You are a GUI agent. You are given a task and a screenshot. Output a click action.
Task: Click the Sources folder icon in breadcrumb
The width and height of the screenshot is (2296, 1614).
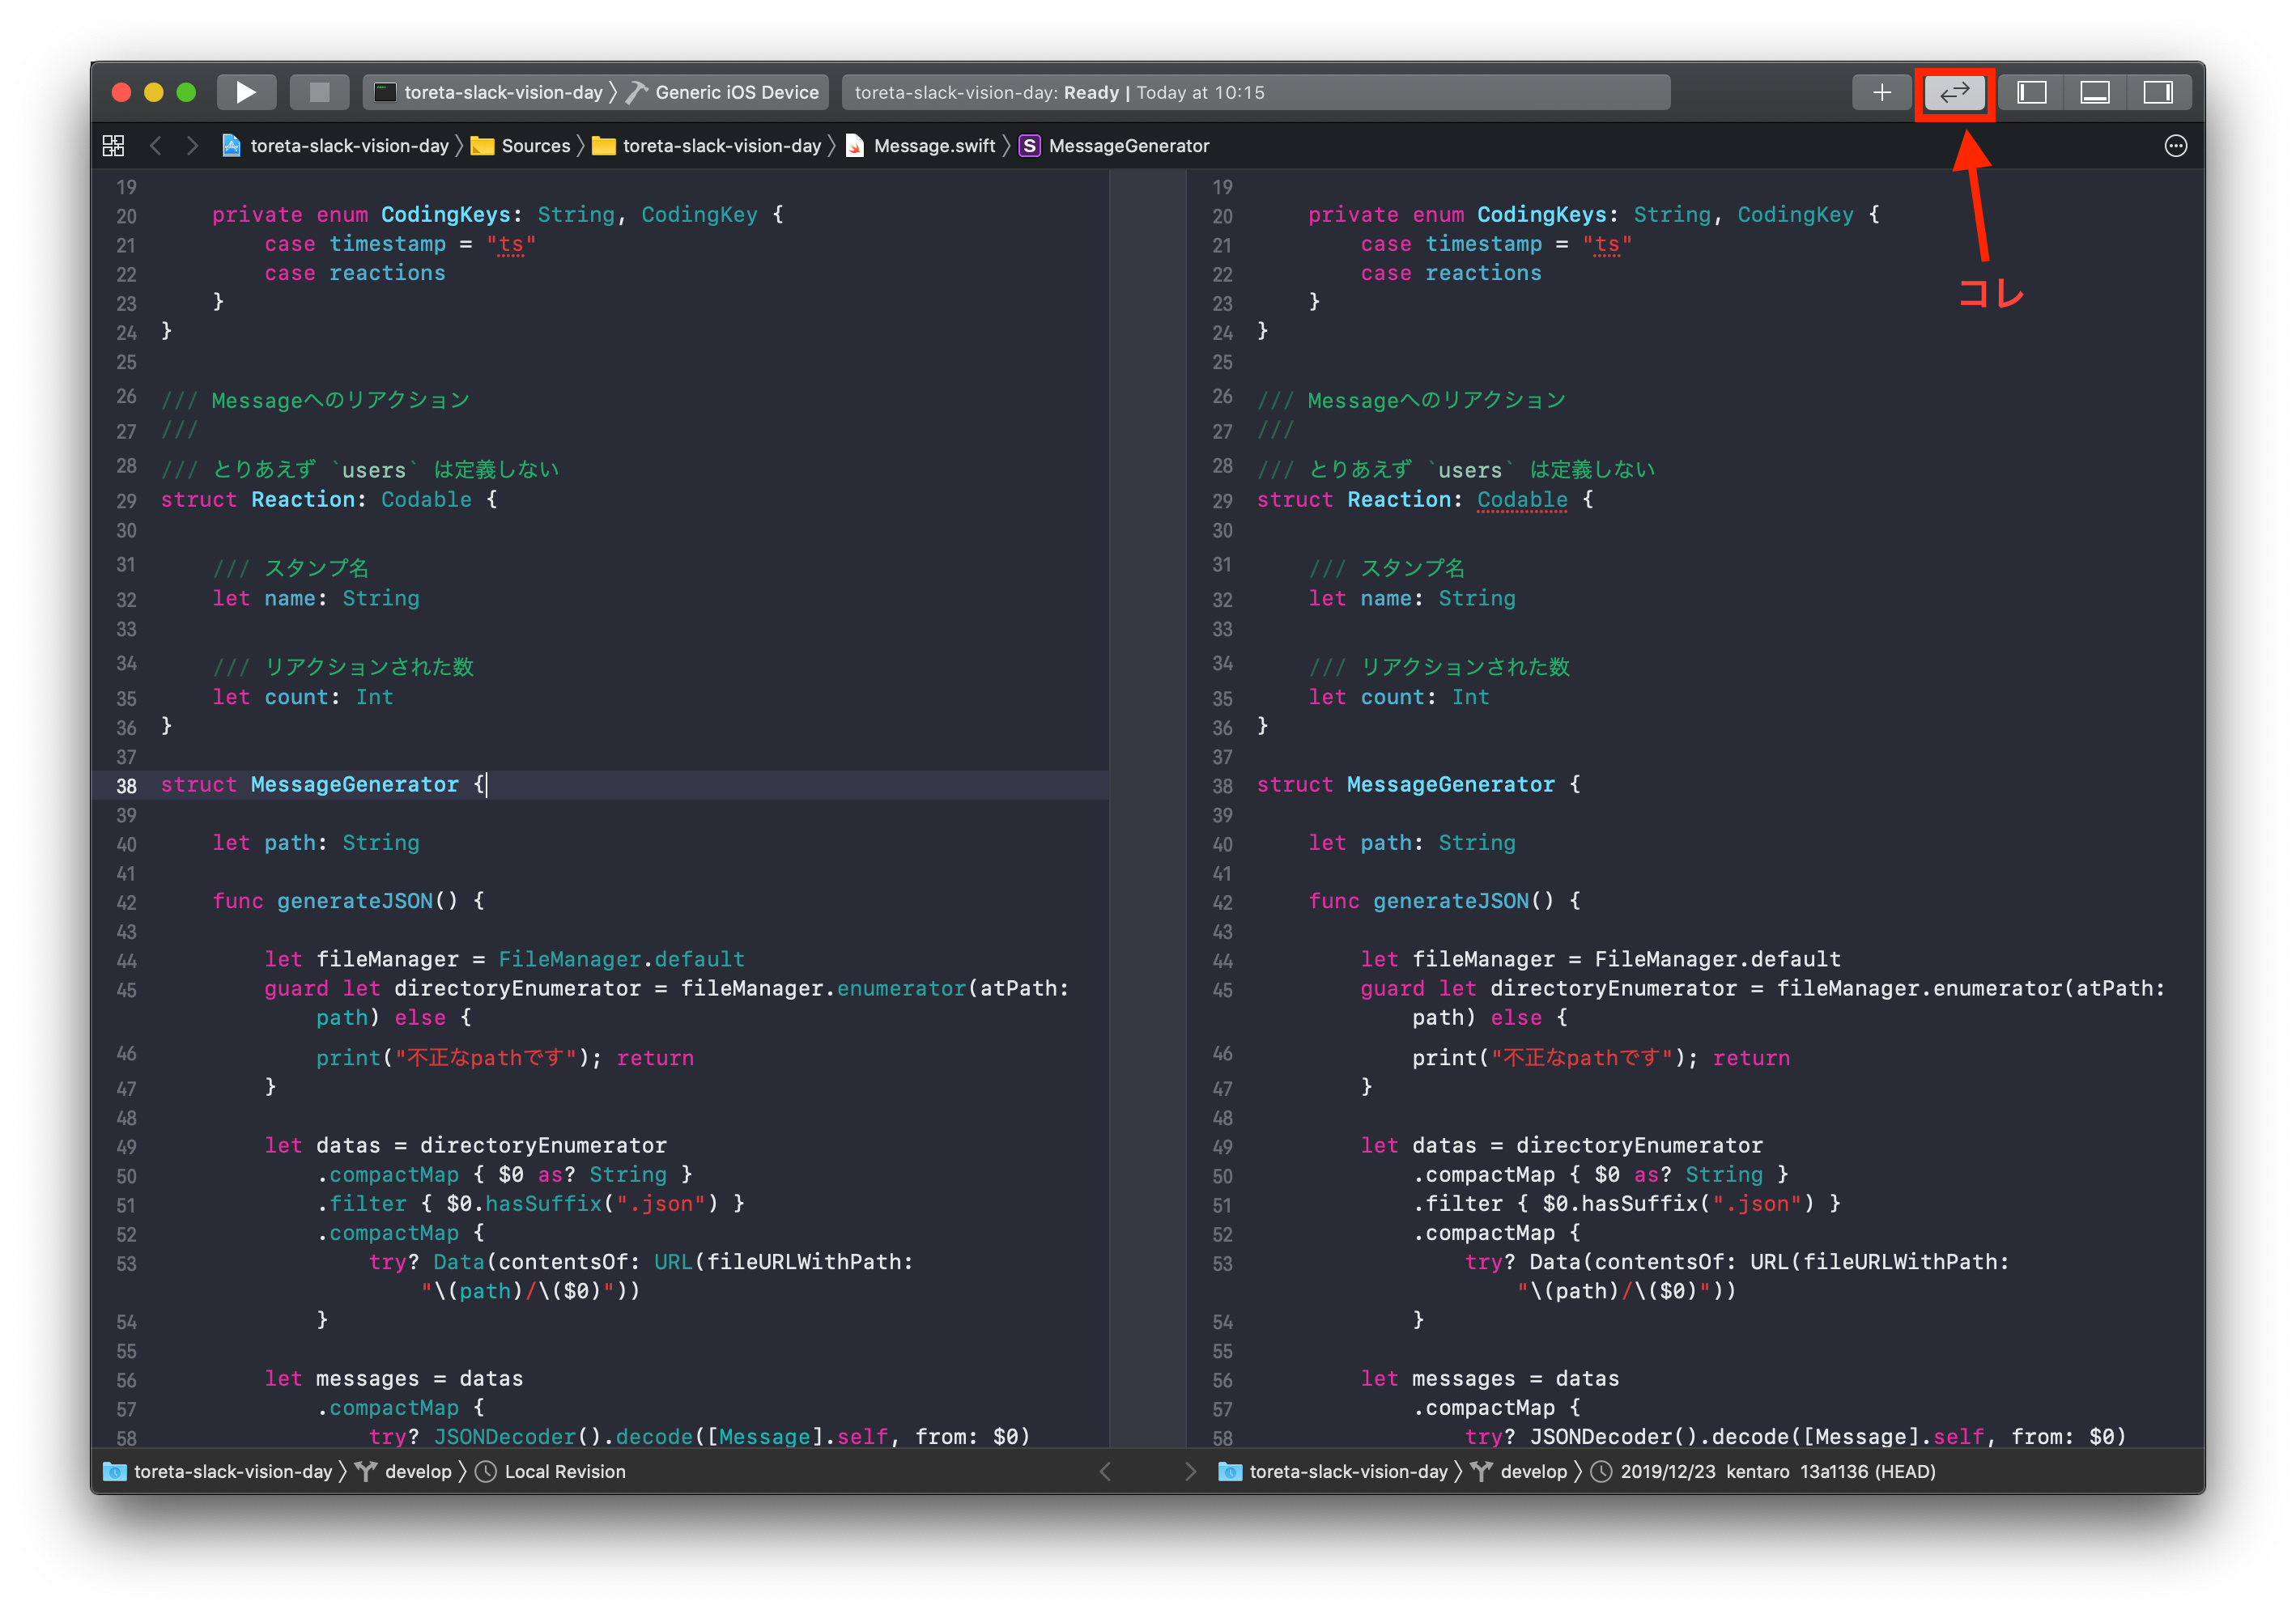pos(482,146)
